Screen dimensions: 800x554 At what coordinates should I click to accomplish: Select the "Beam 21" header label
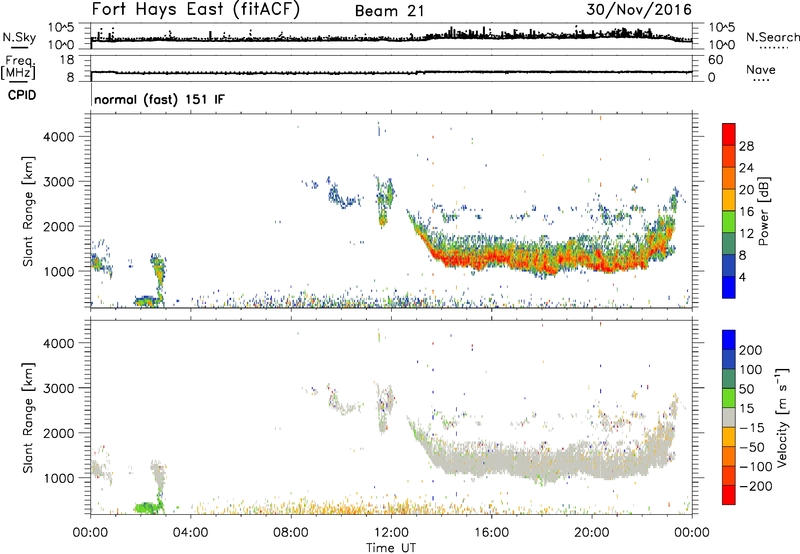(389, 11)
